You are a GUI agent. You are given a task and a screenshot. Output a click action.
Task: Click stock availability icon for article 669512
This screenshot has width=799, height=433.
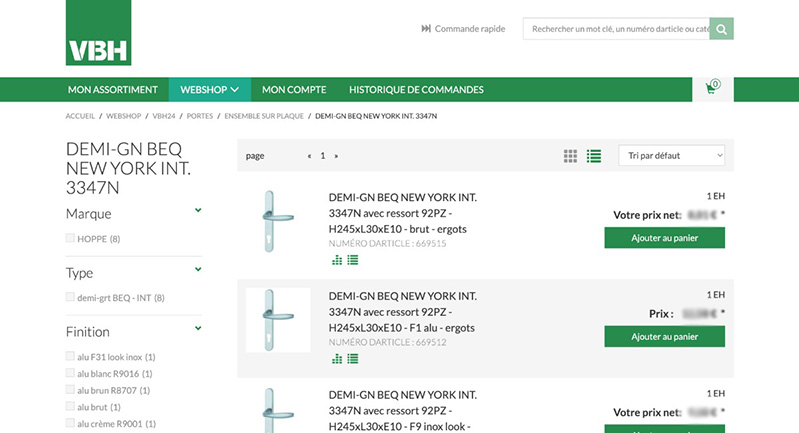pos(337,358)
